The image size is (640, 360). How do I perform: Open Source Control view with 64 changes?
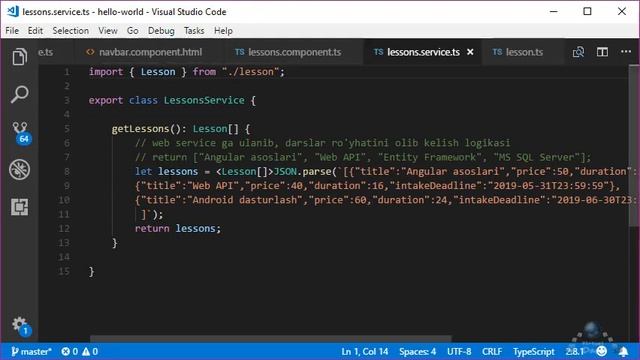pos(20,132)
